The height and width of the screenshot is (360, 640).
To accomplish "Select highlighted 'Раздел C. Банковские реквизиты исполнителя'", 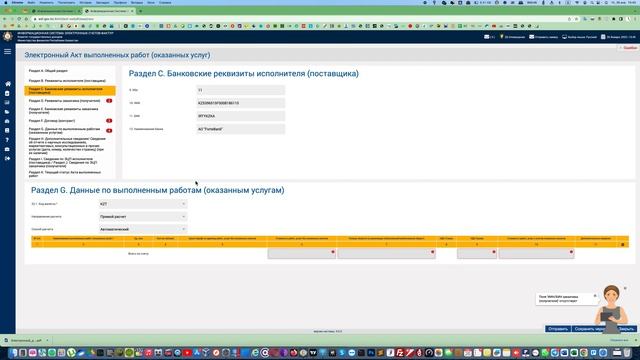I will click(70, 91).
